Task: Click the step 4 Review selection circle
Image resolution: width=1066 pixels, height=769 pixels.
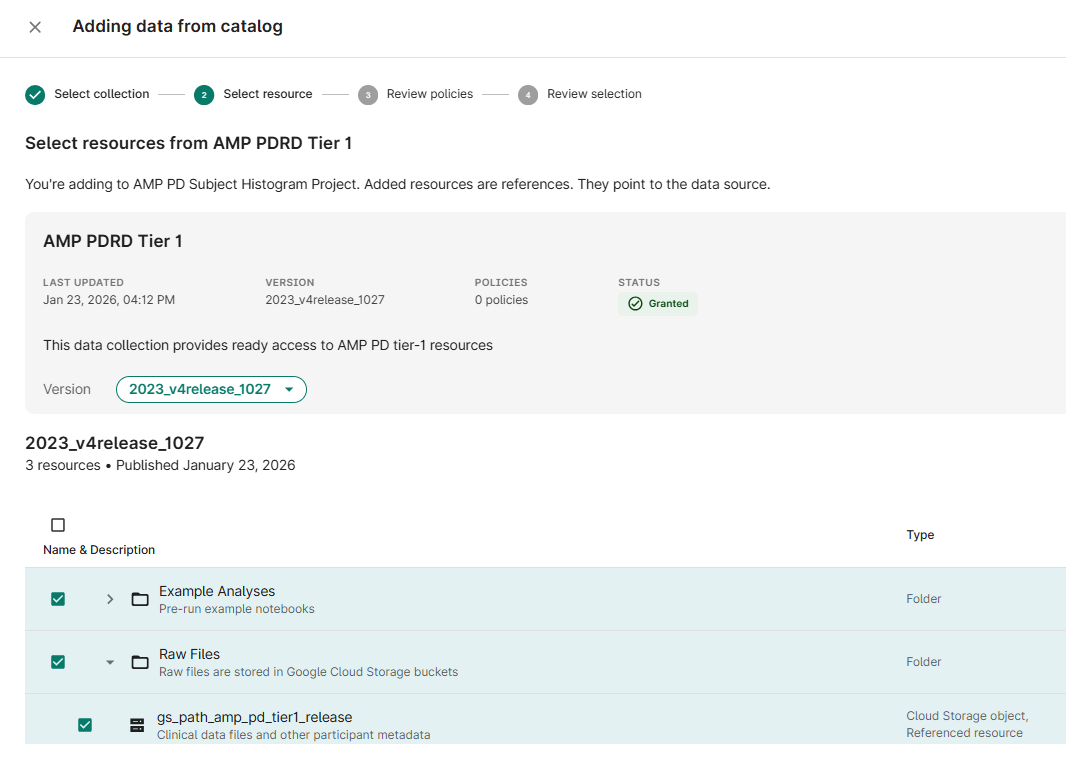Action: click(x=528, y=95)
